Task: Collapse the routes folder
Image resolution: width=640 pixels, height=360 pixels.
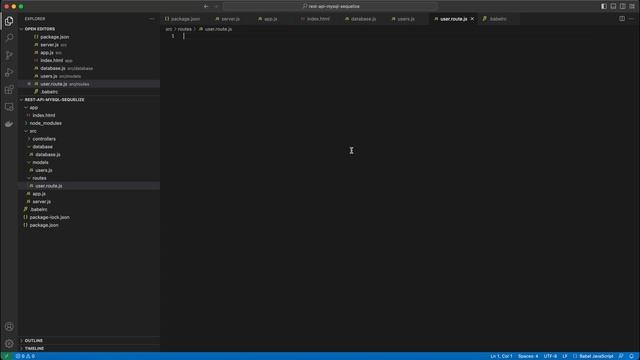Action: 39,178
